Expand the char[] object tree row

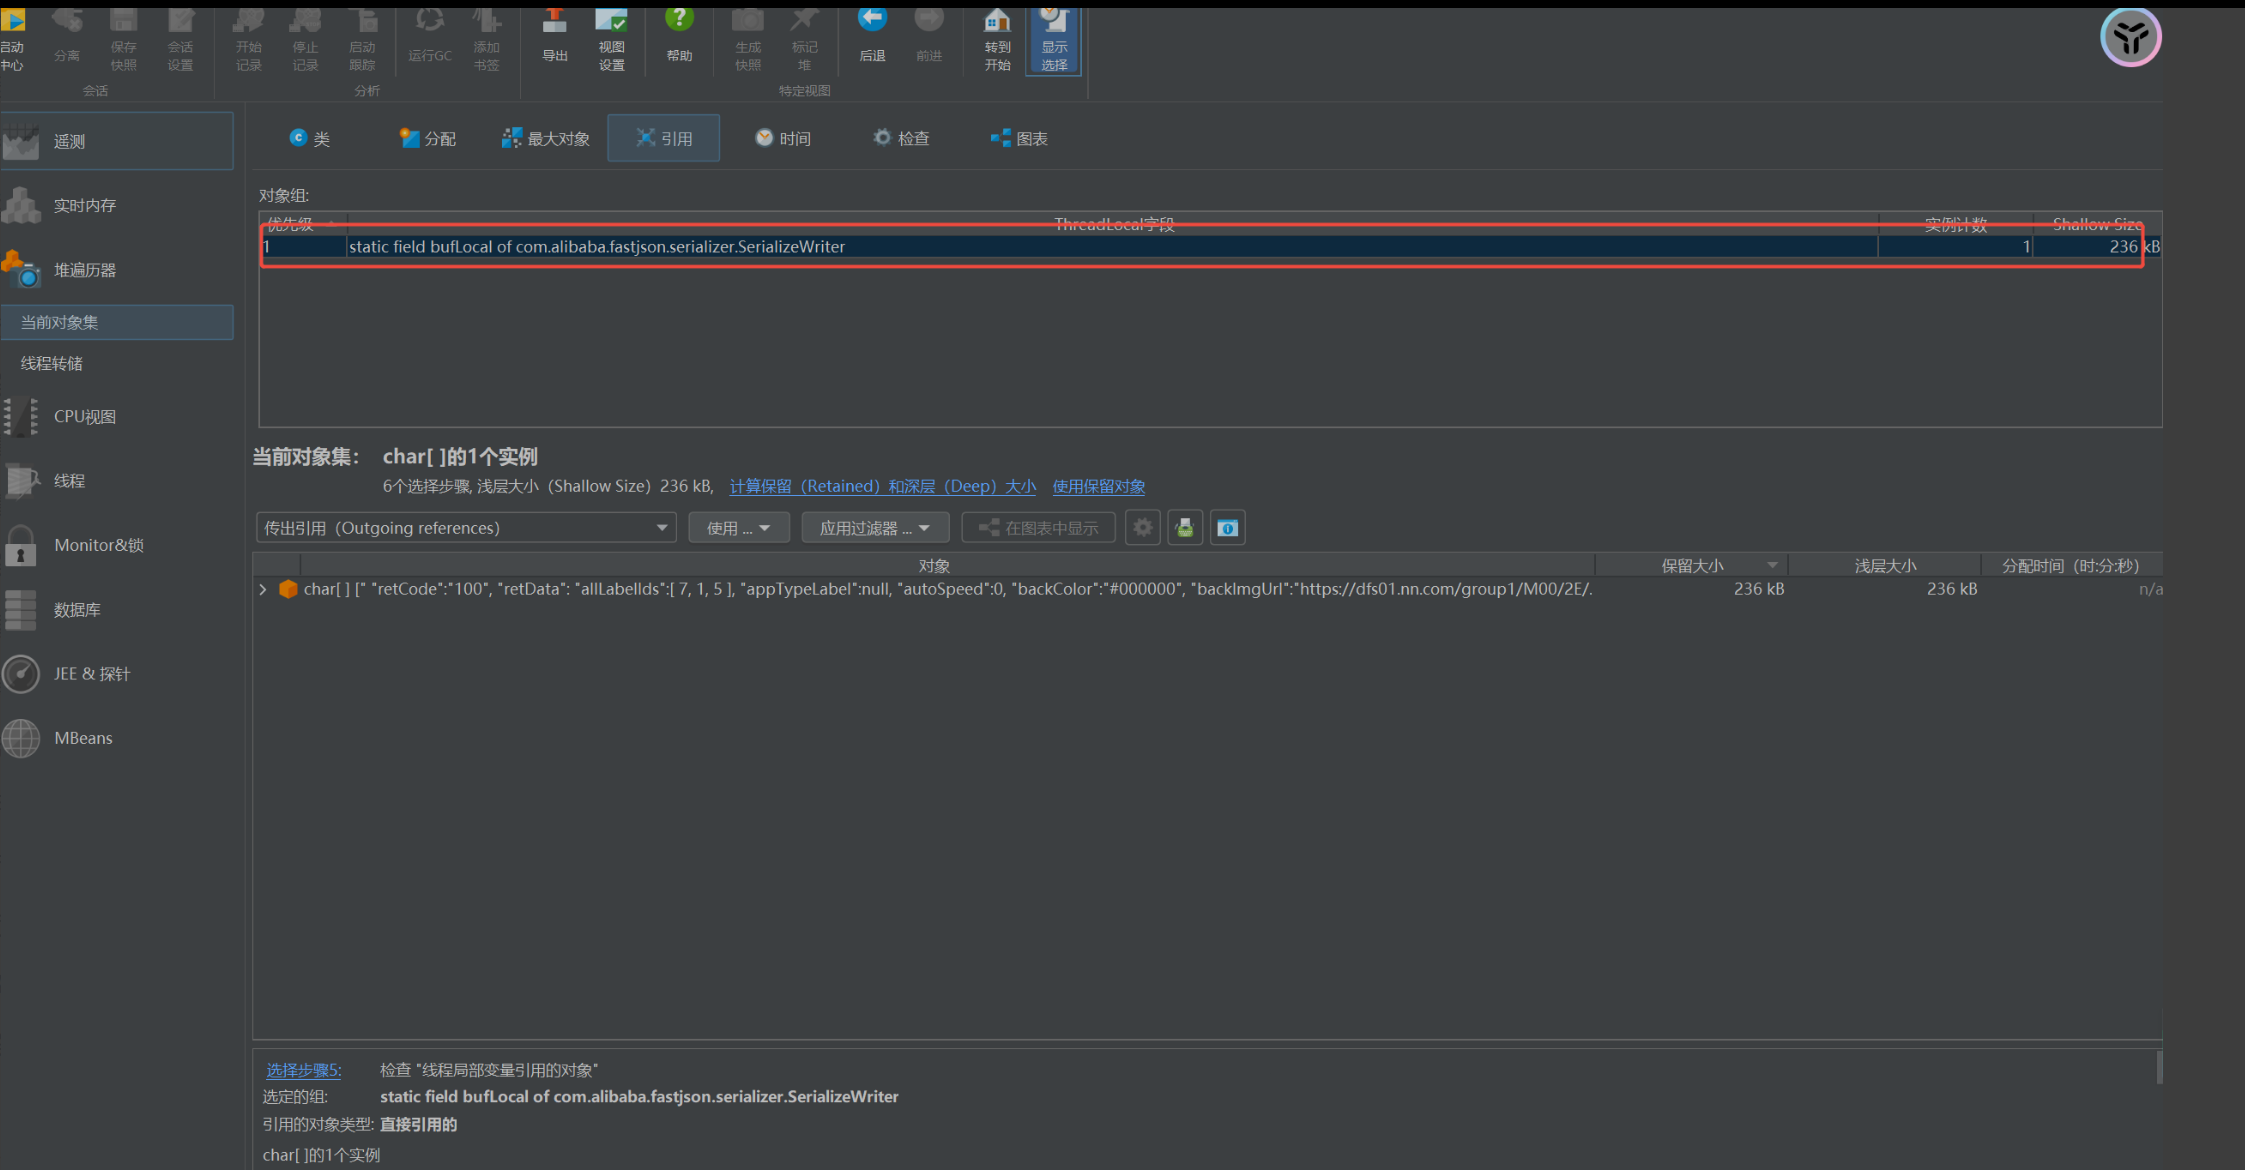coord(263,590)
